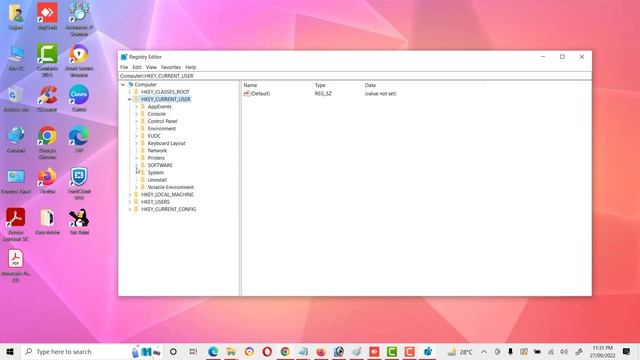Open File Explorer from the taskbar
The height and width of the screenshot is (360, 640).
tap(231, 351)
